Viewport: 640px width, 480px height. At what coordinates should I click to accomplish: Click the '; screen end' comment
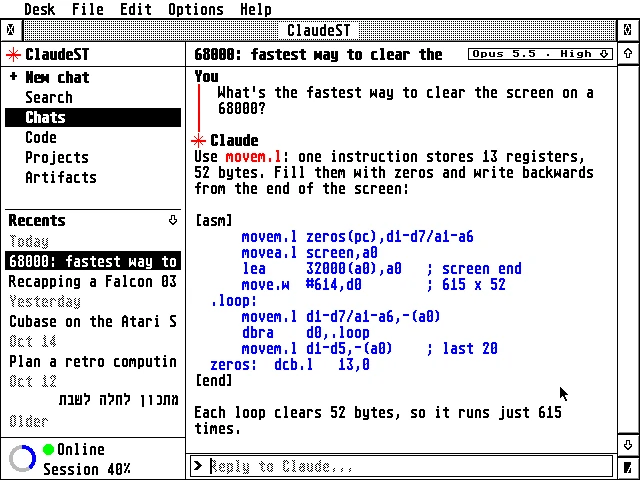tap(474, 269)
